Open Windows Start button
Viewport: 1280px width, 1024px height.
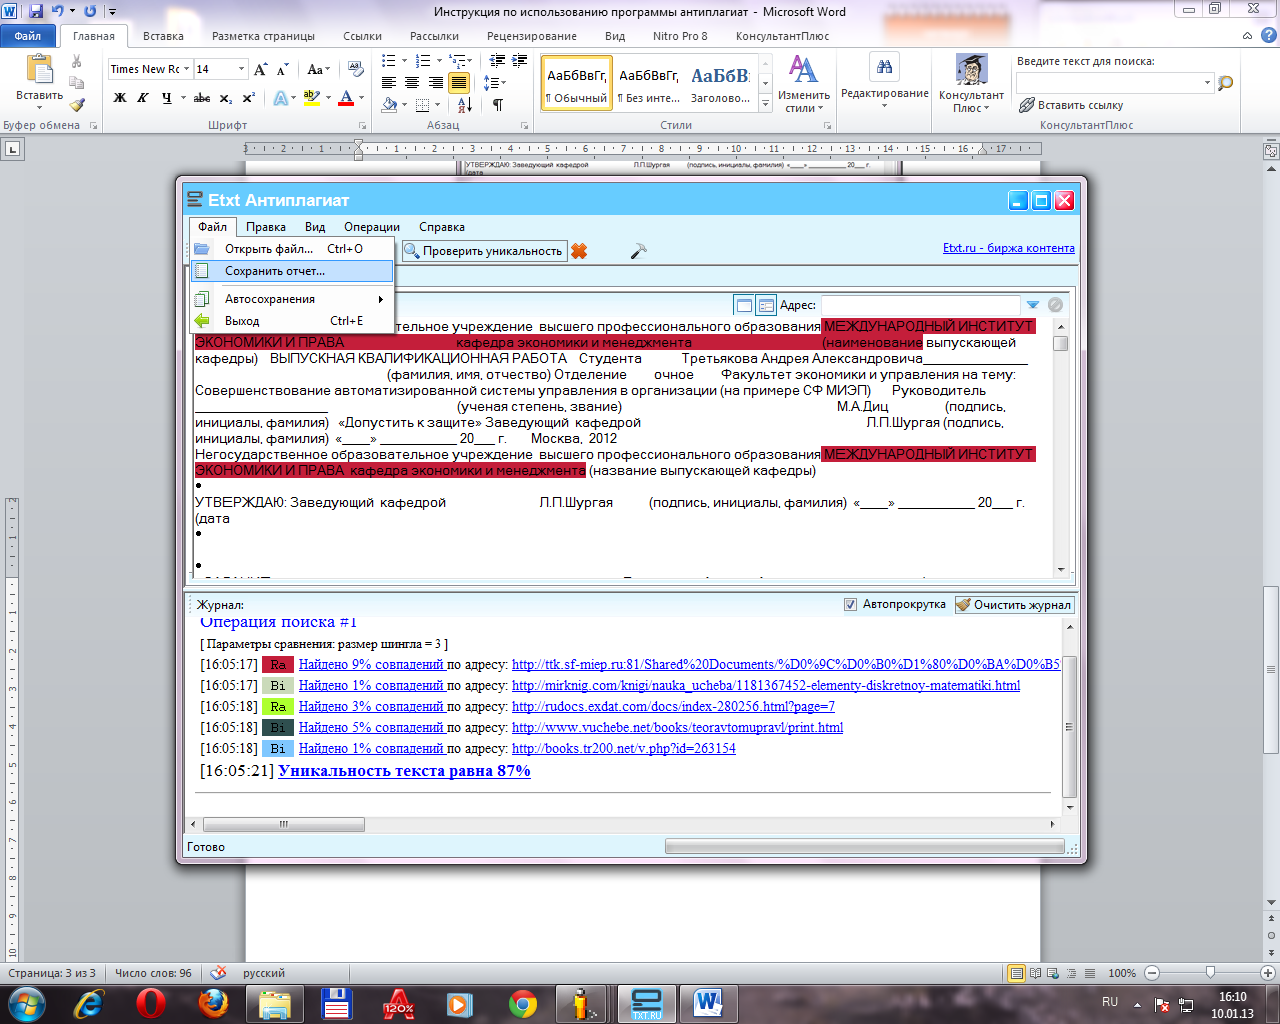coord(26,1003)
